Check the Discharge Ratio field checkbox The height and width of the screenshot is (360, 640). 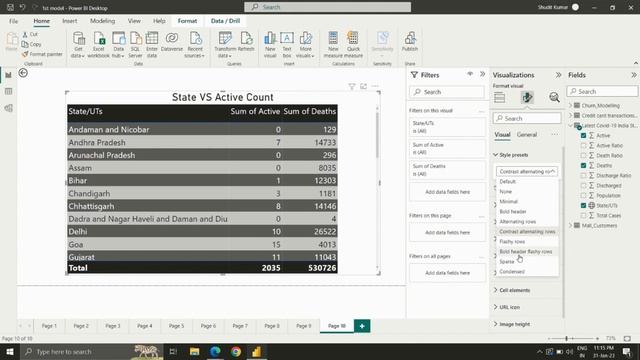pos(583,176)
